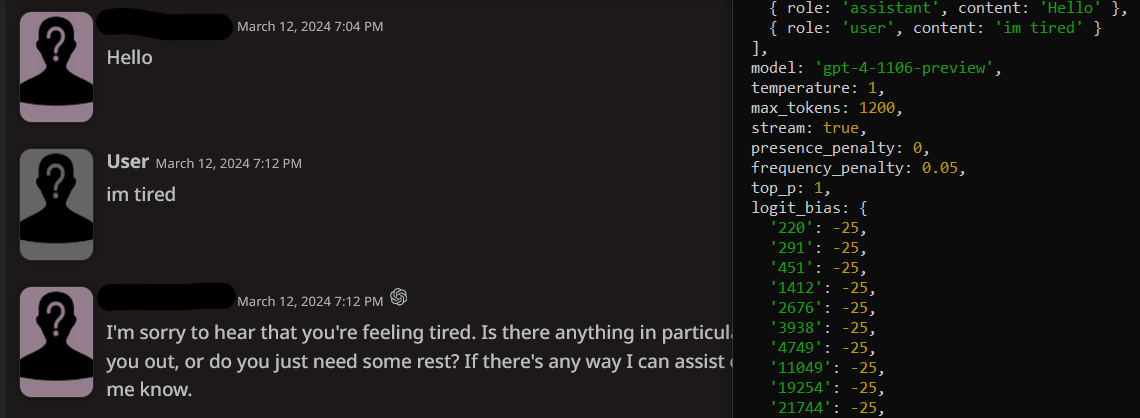Click the avatar next to the assistant's tired reply

click(56, 342)
